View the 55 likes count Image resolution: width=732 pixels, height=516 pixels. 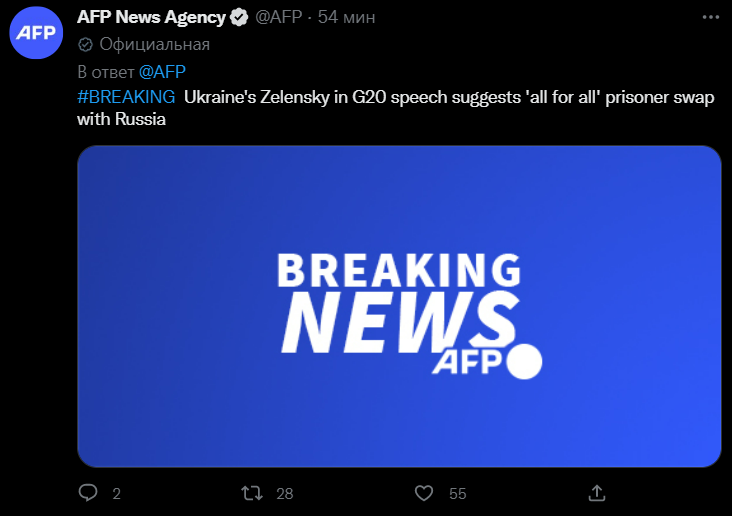point(458,494)
